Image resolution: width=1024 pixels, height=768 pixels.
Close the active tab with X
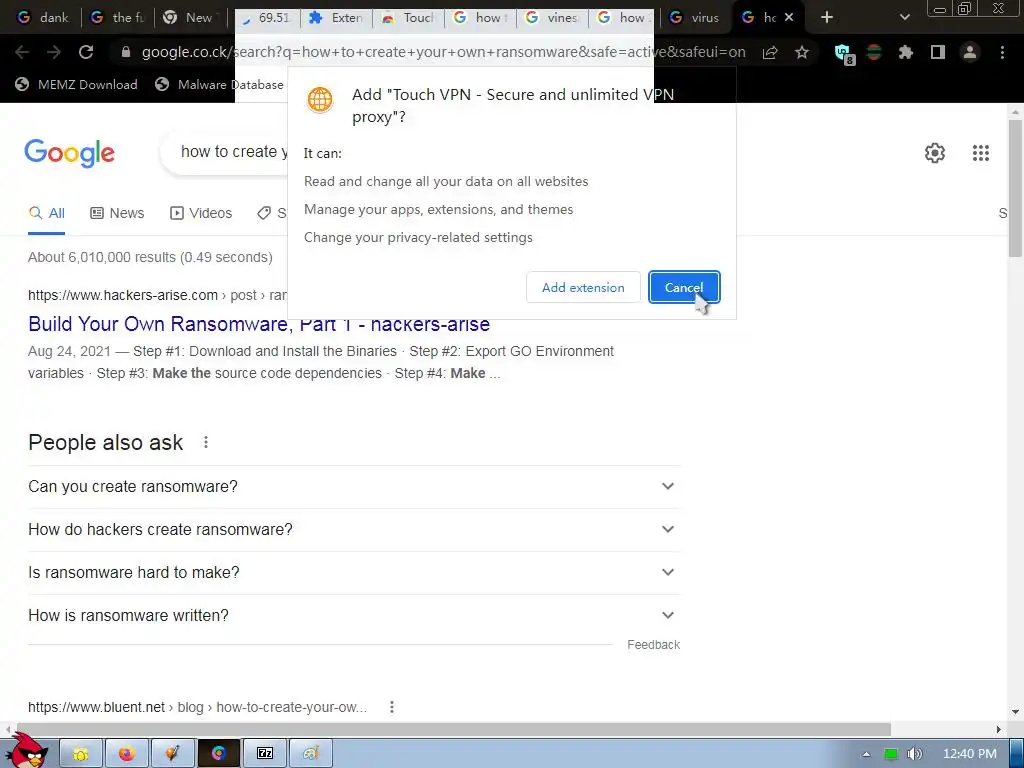[x=789, y=18]
